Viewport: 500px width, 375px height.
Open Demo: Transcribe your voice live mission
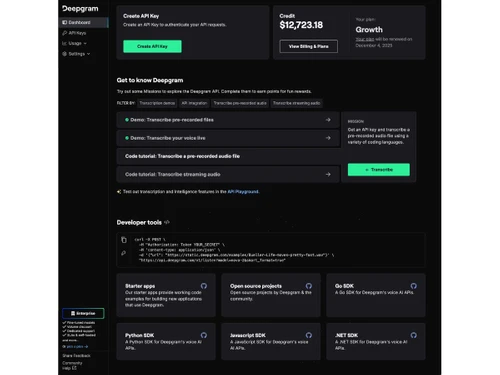coord(228,138)
